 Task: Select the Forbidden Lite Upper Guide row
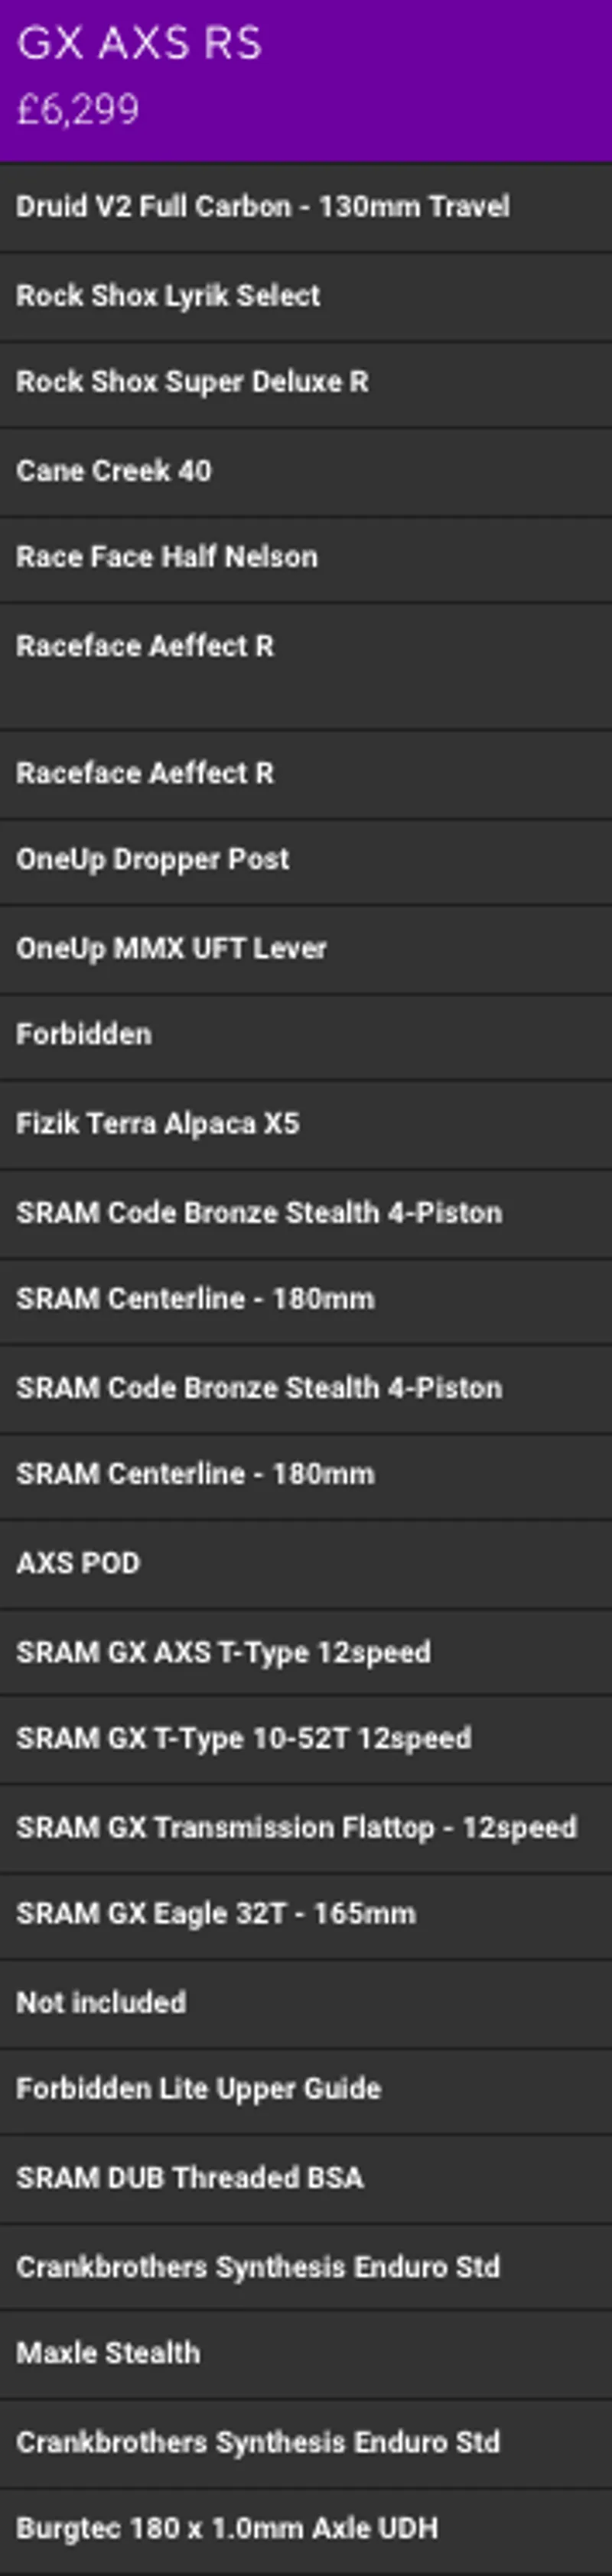pos(198,2089)
